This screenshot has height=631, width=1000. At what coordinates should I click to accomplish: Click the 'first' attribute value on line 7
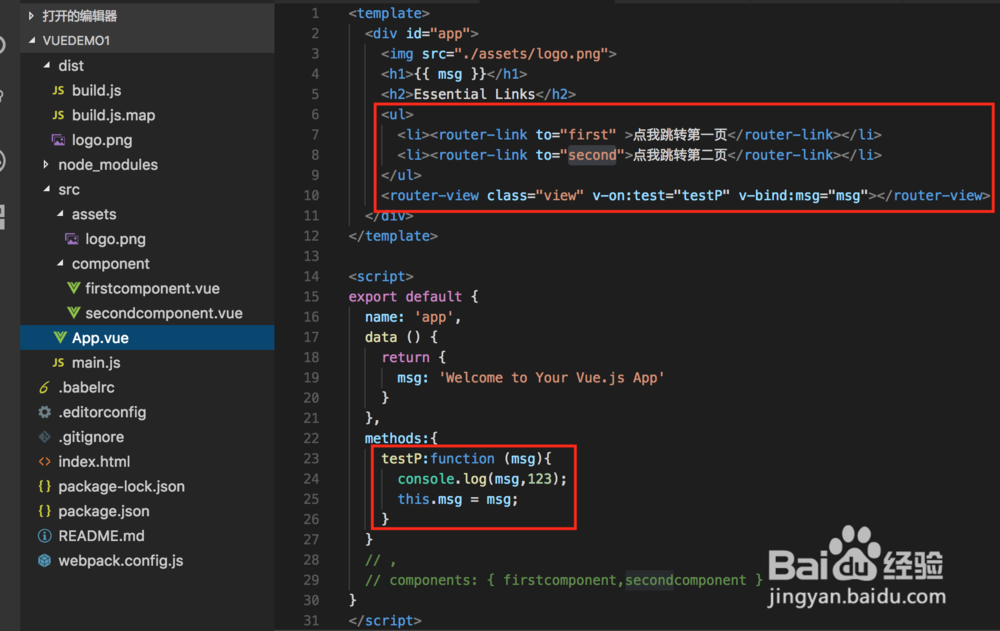tap(588, 135)
